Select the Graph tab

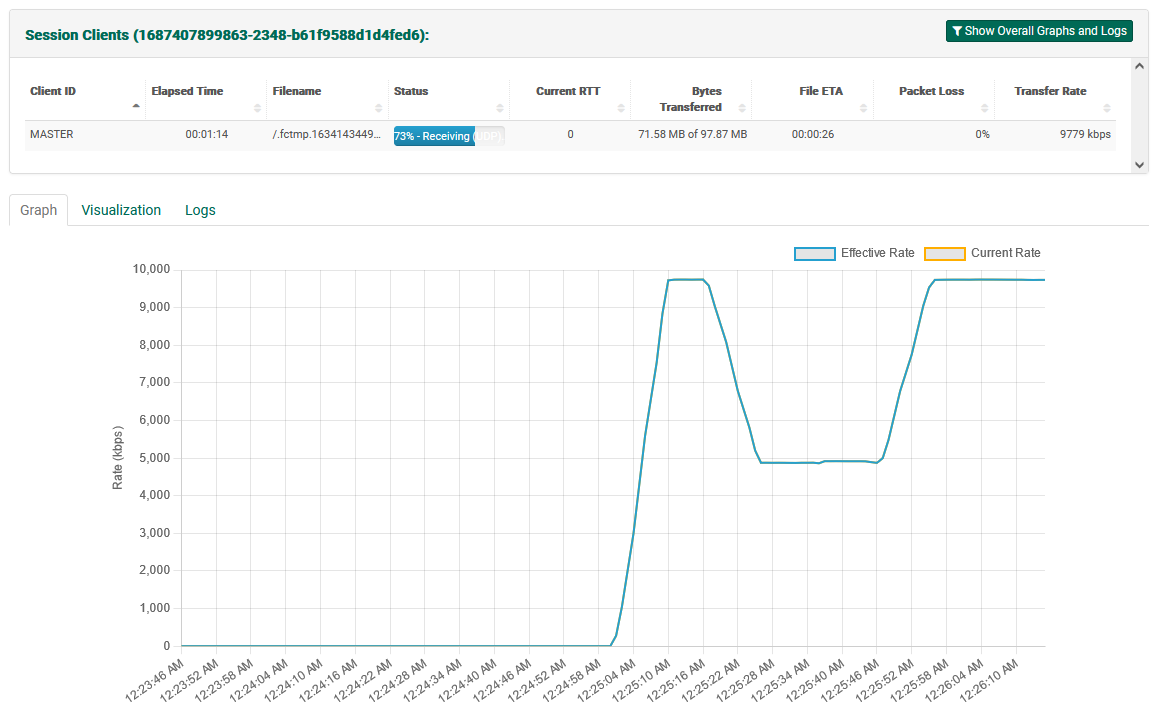coord(38,210)
